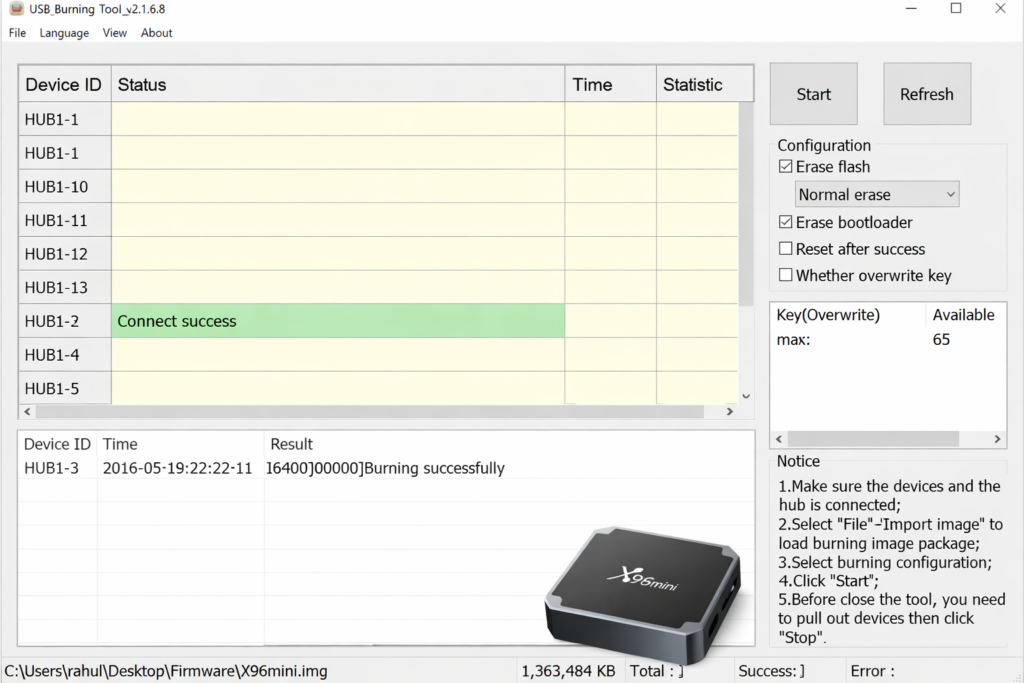Screen dimensions: 1024x683
Task: Click the X96mini device box image
Action: (643, 588)
